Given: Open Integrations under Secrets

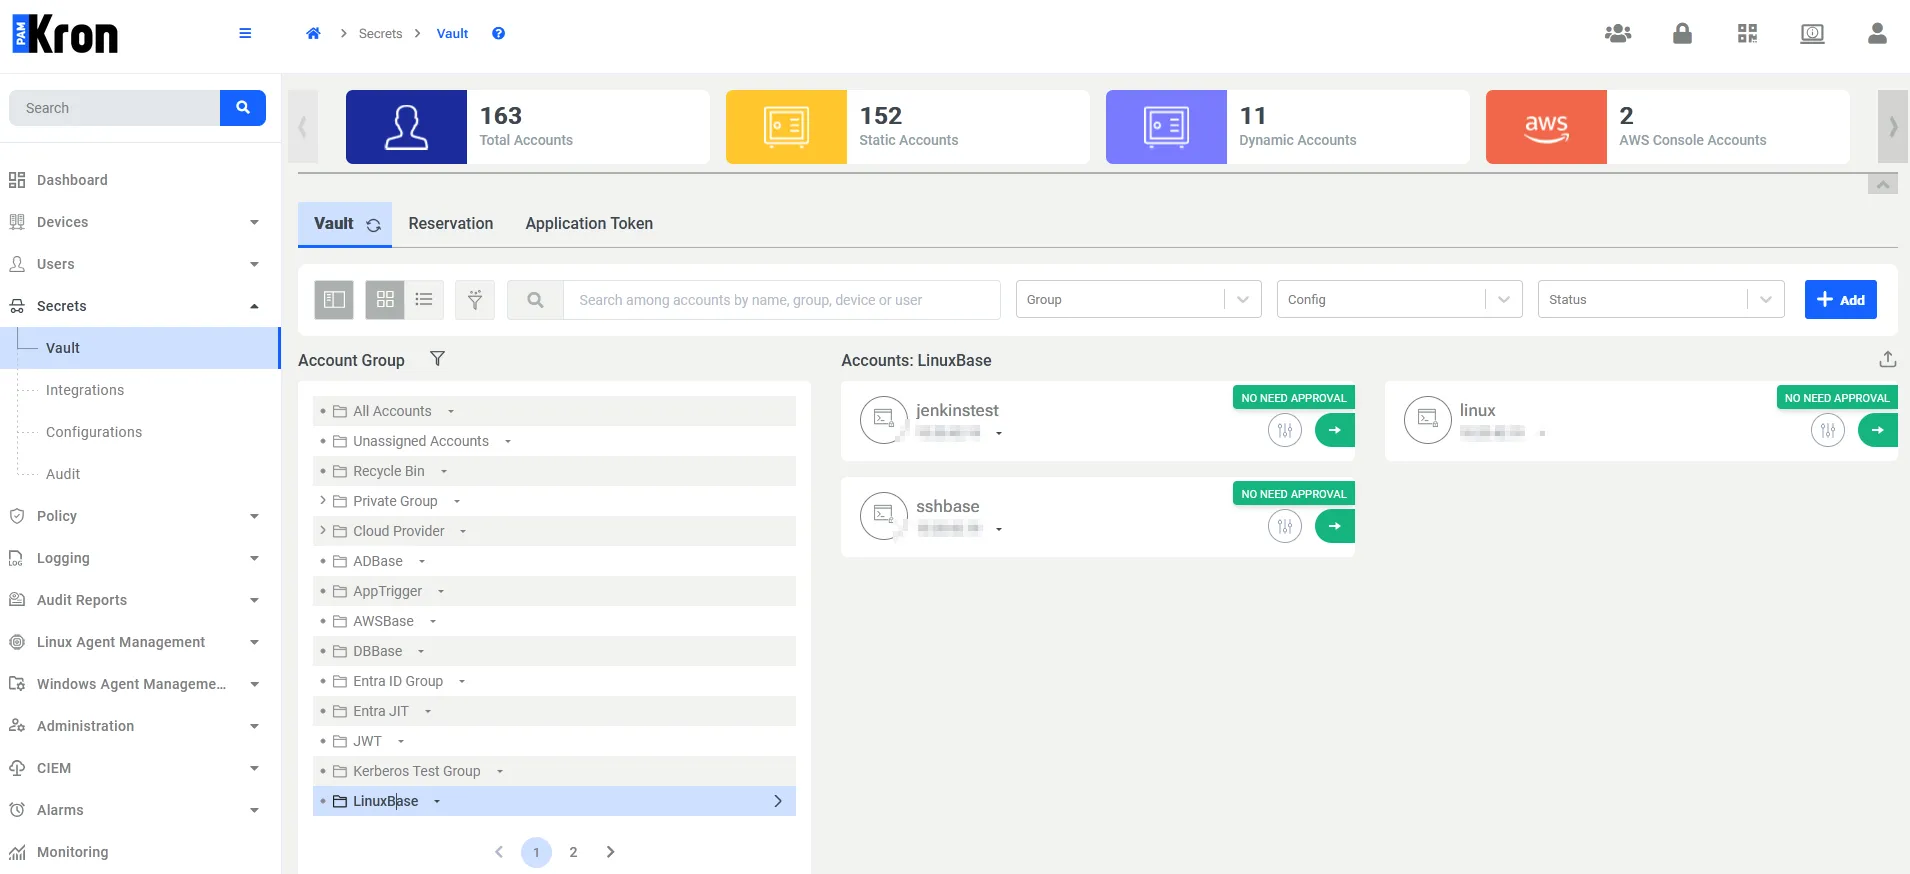Looking at the screenshot, I should tap(85, 390).
